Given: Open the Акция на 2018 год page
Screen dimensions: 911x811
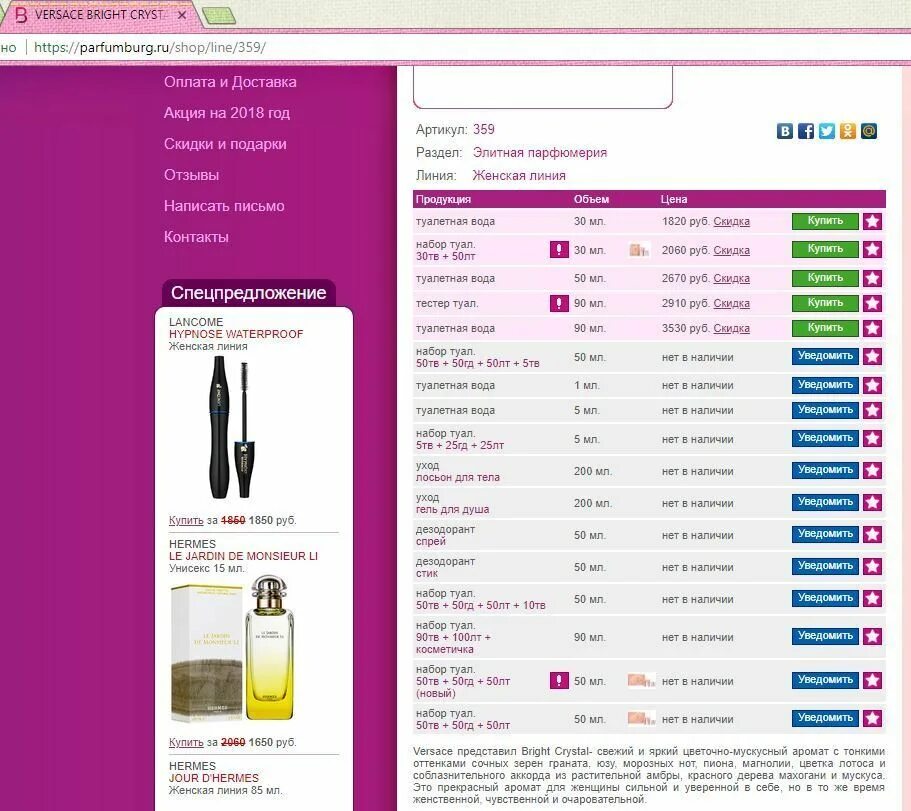Looking at the screenshot, I should point(227,113).
